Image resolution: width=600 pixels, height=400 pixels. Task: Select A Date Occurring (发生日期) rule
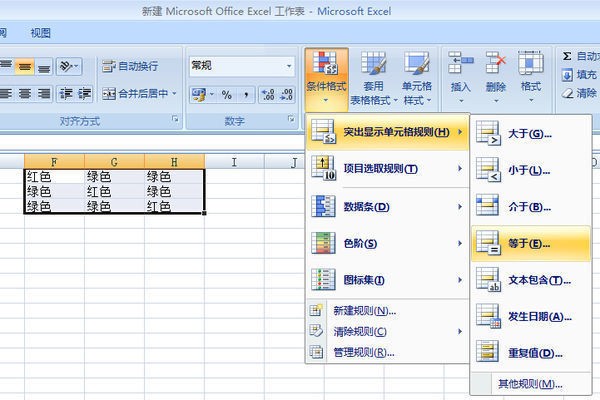pyautogui.click(x=531, y=317)
